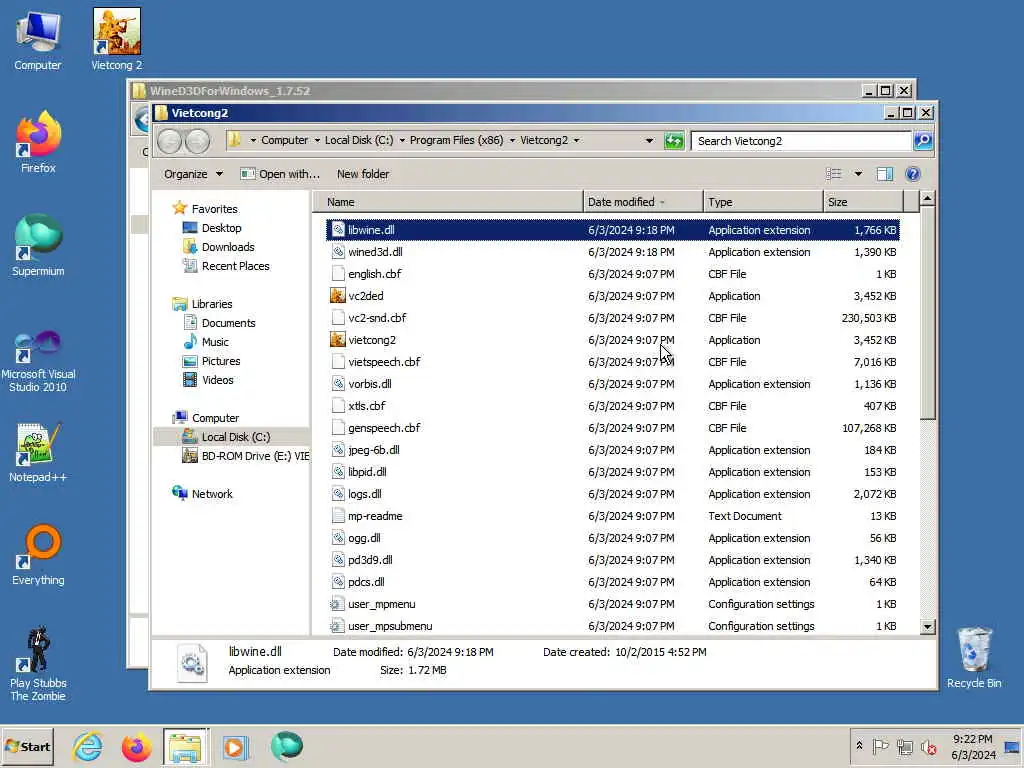The width and height of the screenshot is (1024, 768).
Task: Launch Firefox from the desktop
Action: 38,142
